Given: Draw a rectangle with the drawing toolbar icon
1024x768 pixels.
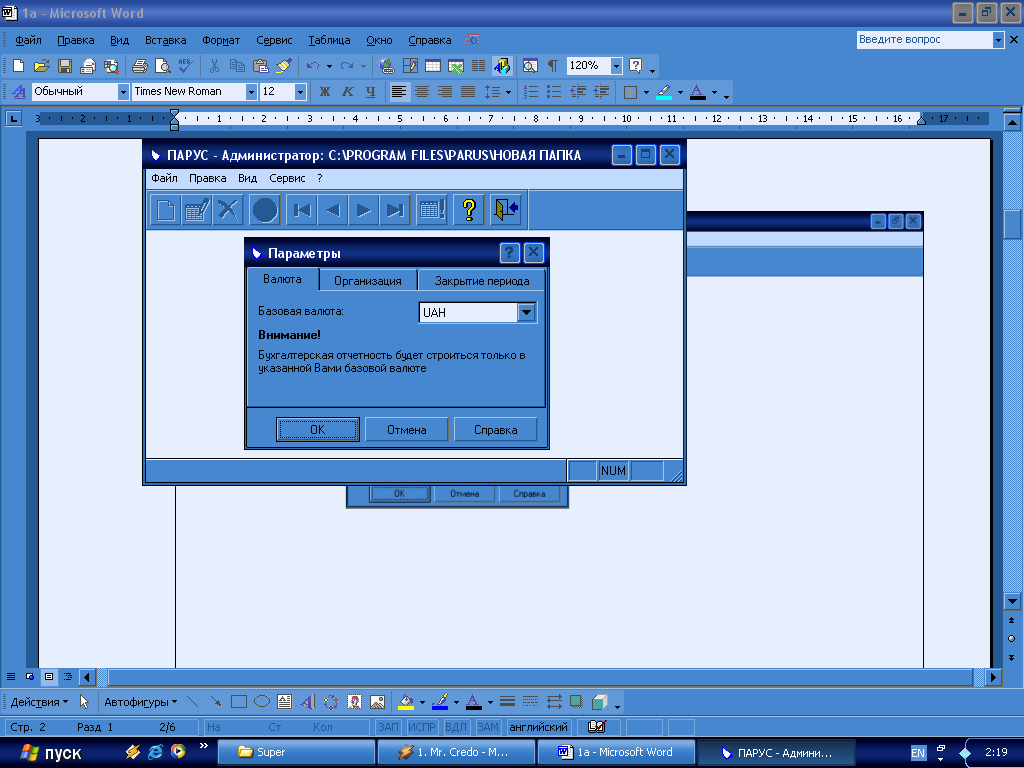Looking at the screenshot, I should click(x=239, y=702).
